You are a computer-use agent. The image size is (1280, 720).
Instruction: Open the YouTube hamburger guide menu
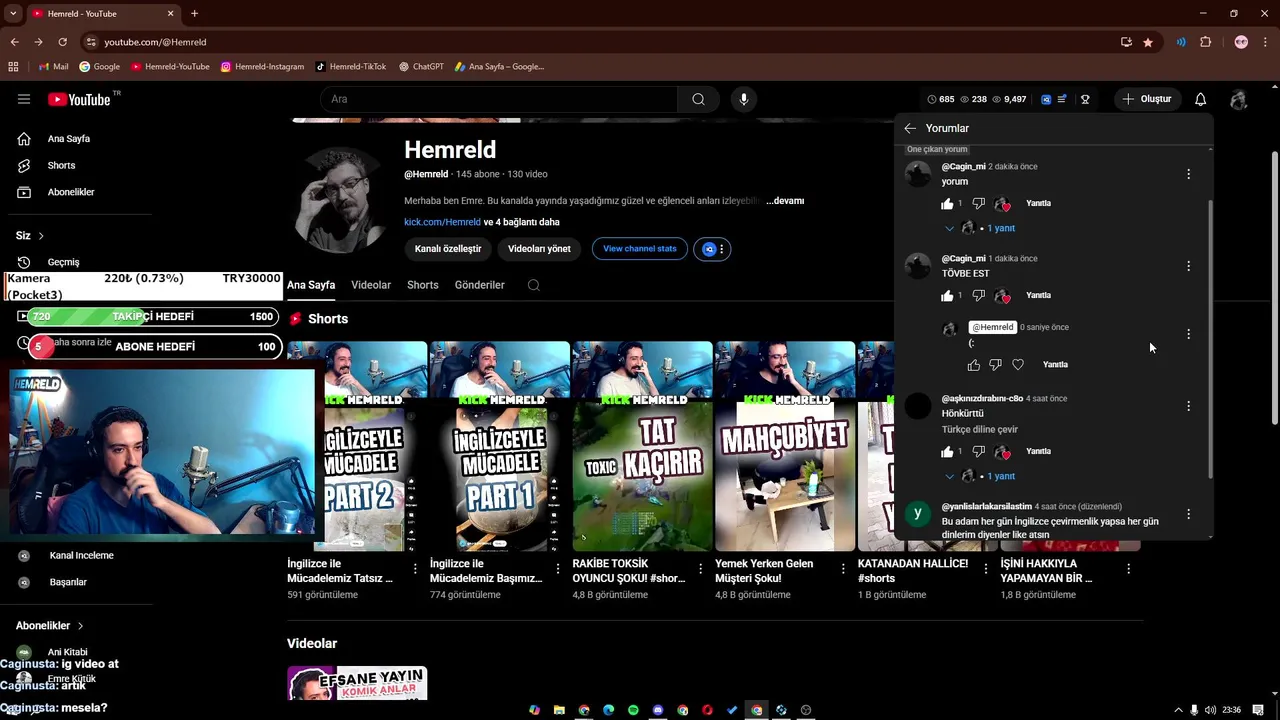pyautogui.click(x=24, y=99)
